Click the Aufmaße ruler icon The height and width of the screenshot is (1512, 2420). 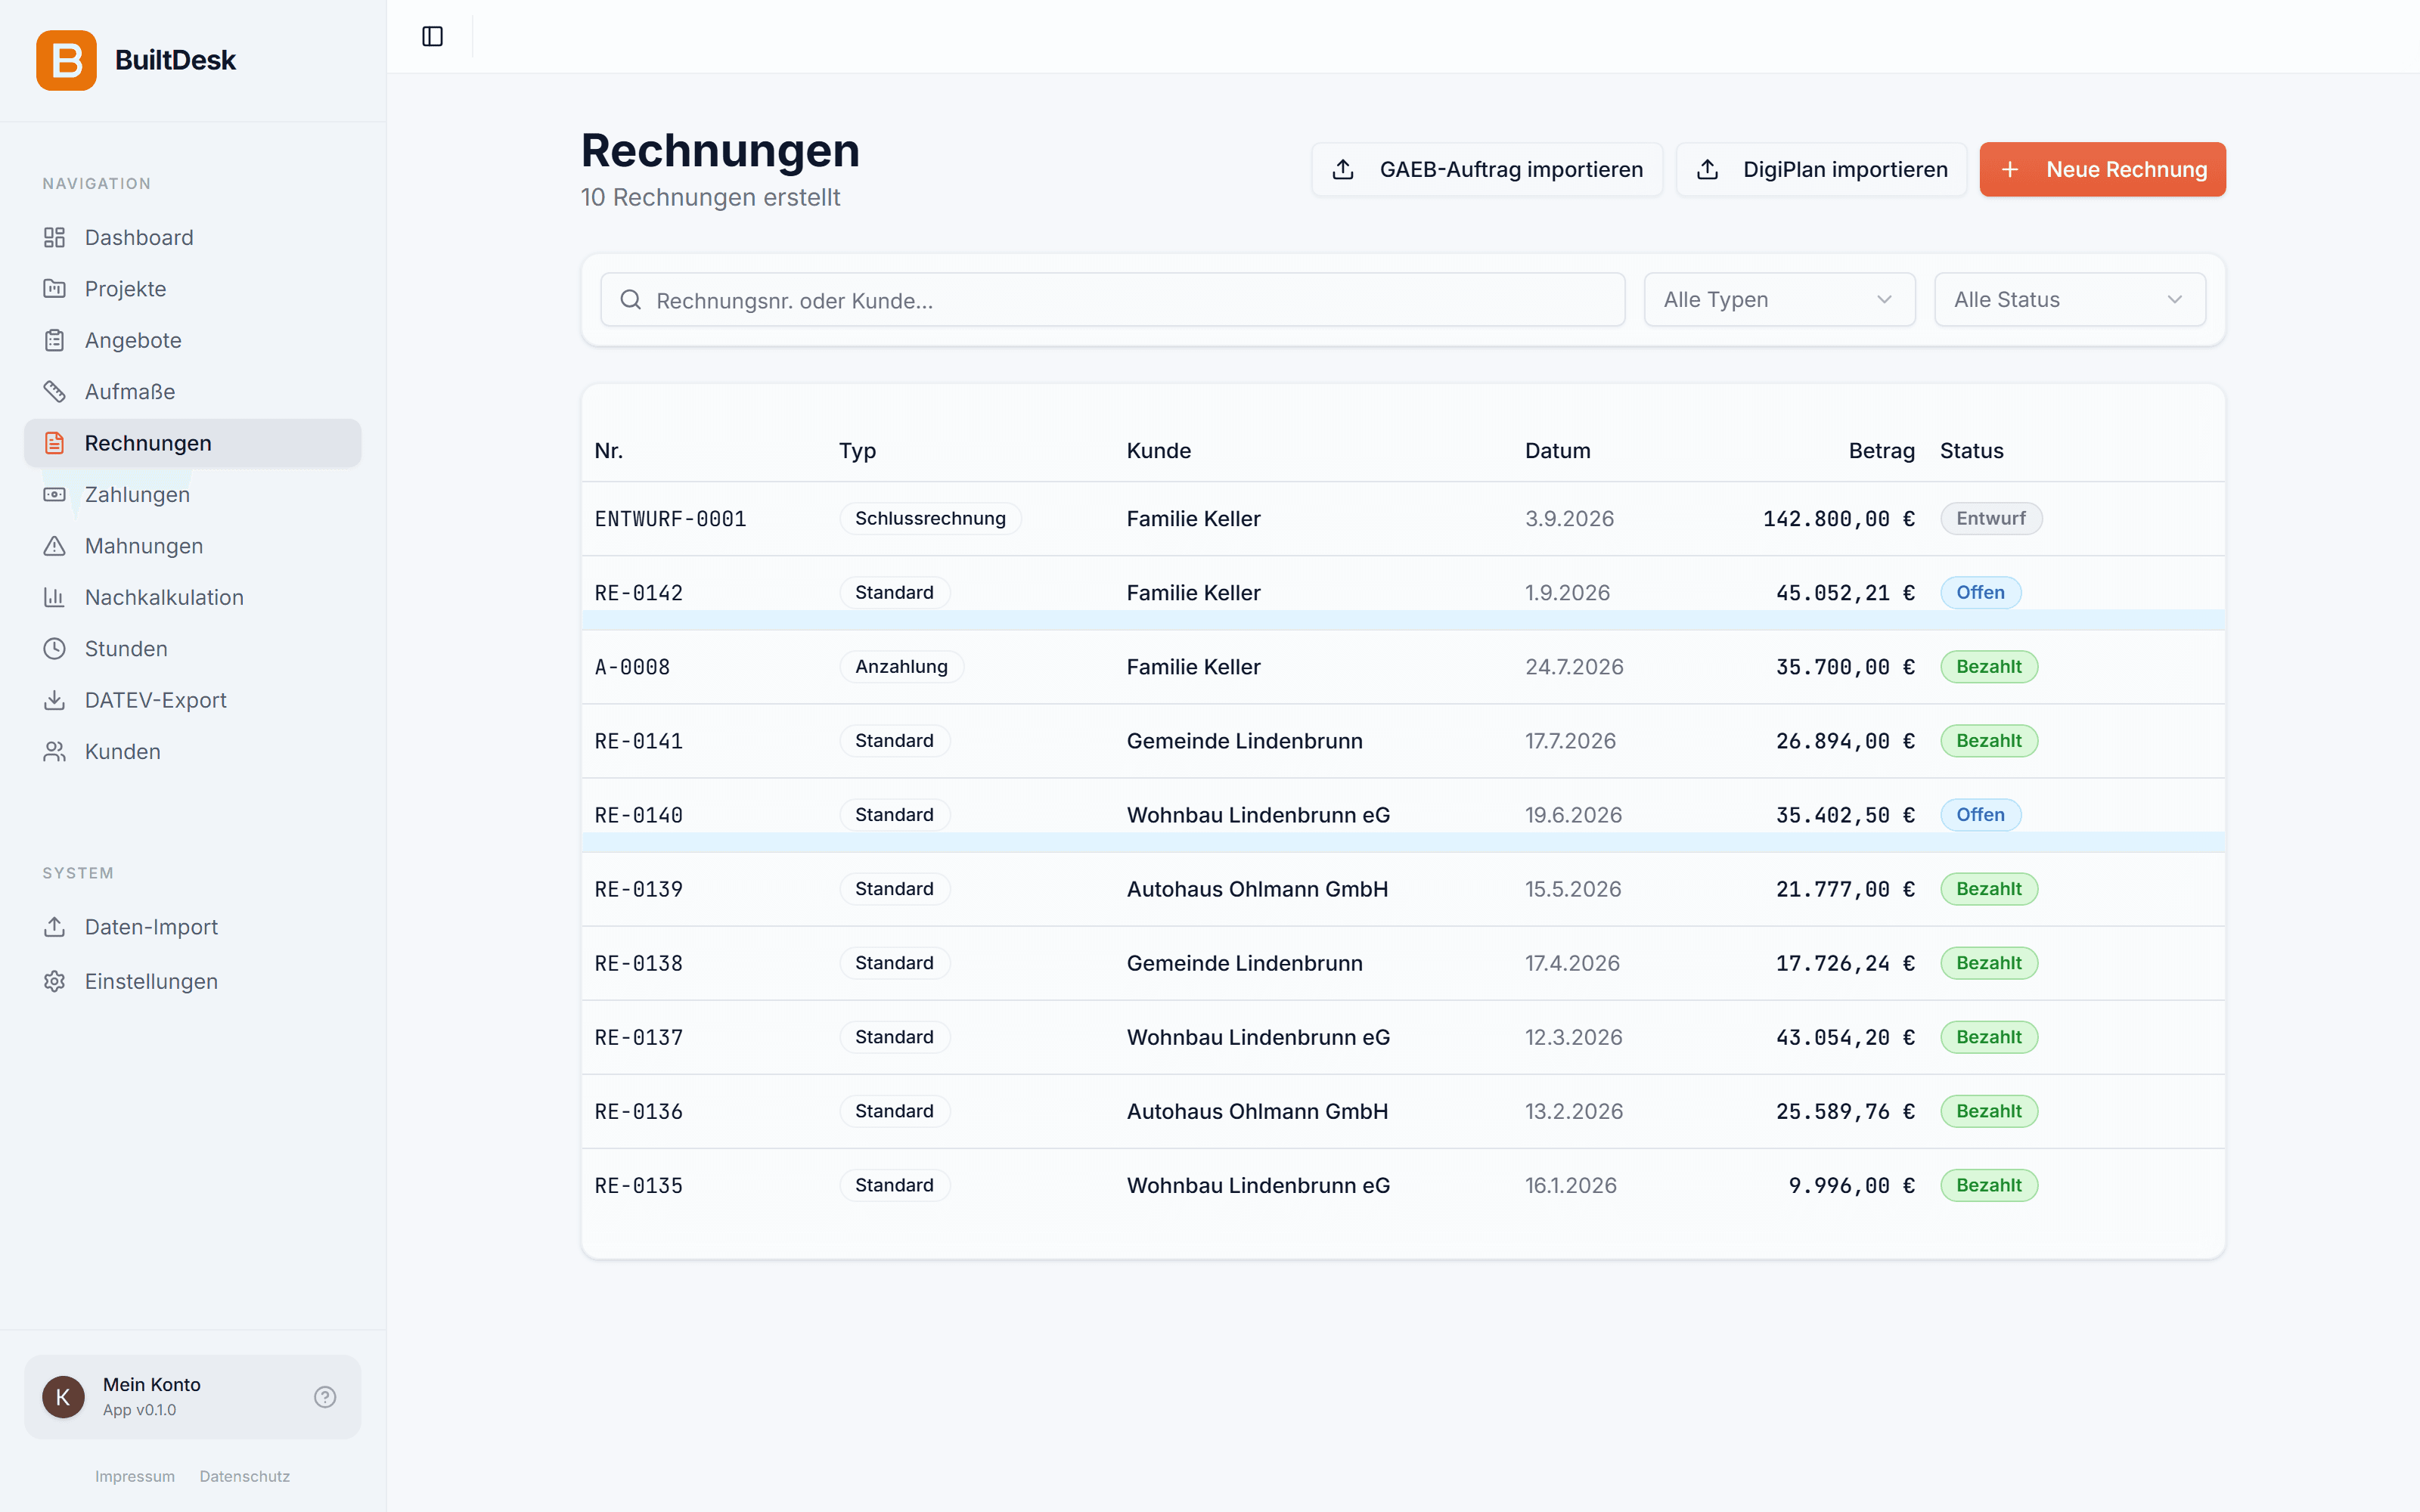(54, 391)
